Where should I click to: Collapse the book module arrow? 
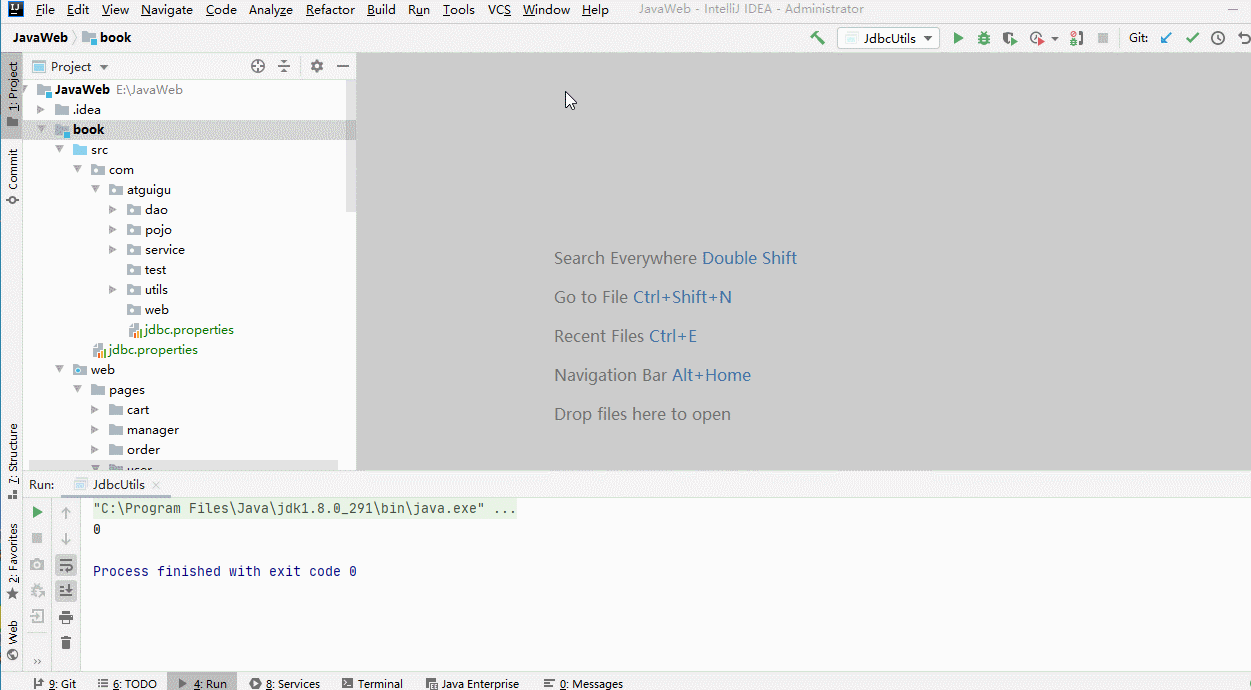(x=41, y=130)
